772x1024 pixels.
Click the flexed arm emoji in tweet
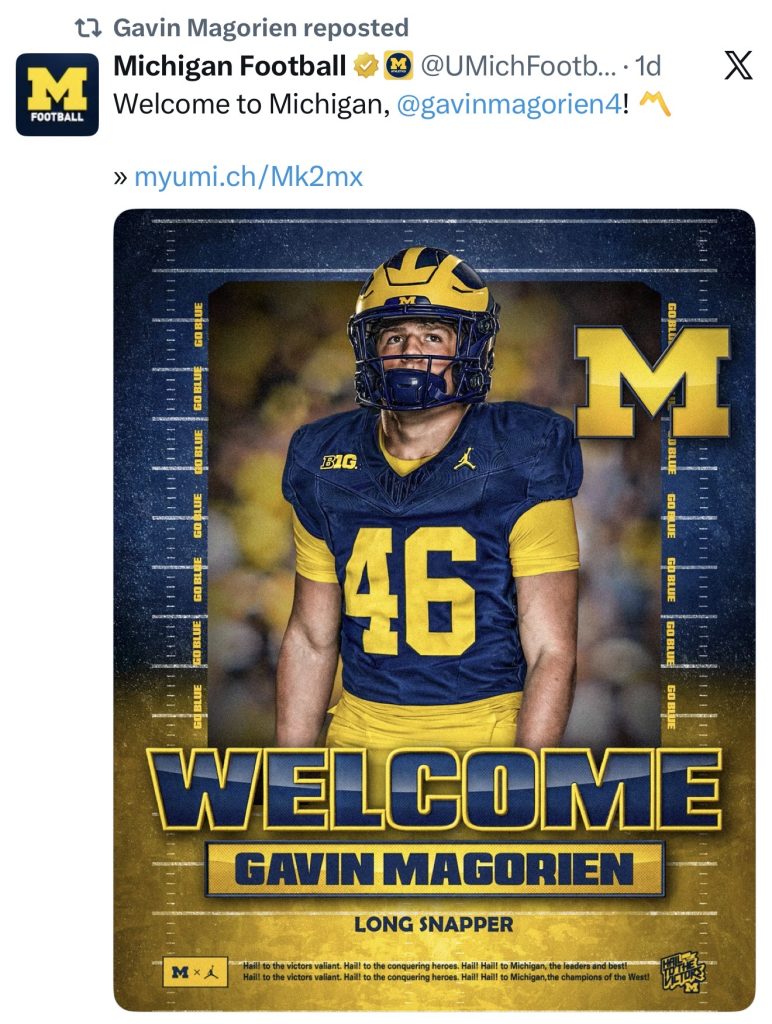pos(654,103)
